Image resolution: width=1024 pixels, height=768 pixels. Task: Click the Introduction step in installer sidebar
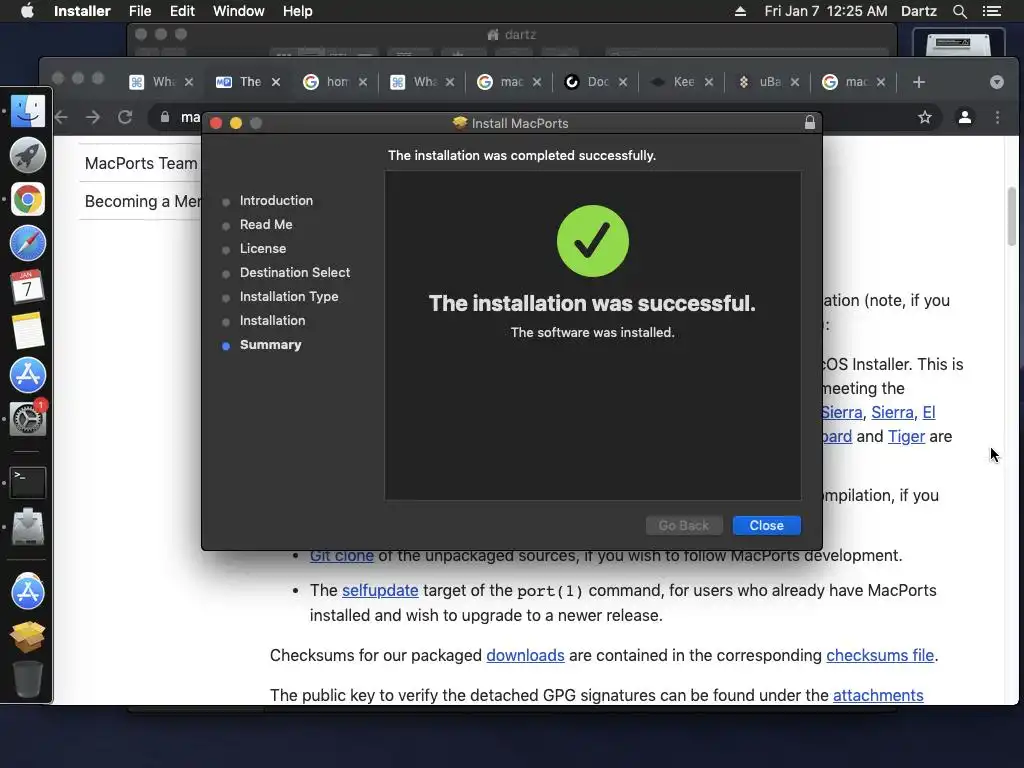[x=276, y=200]
